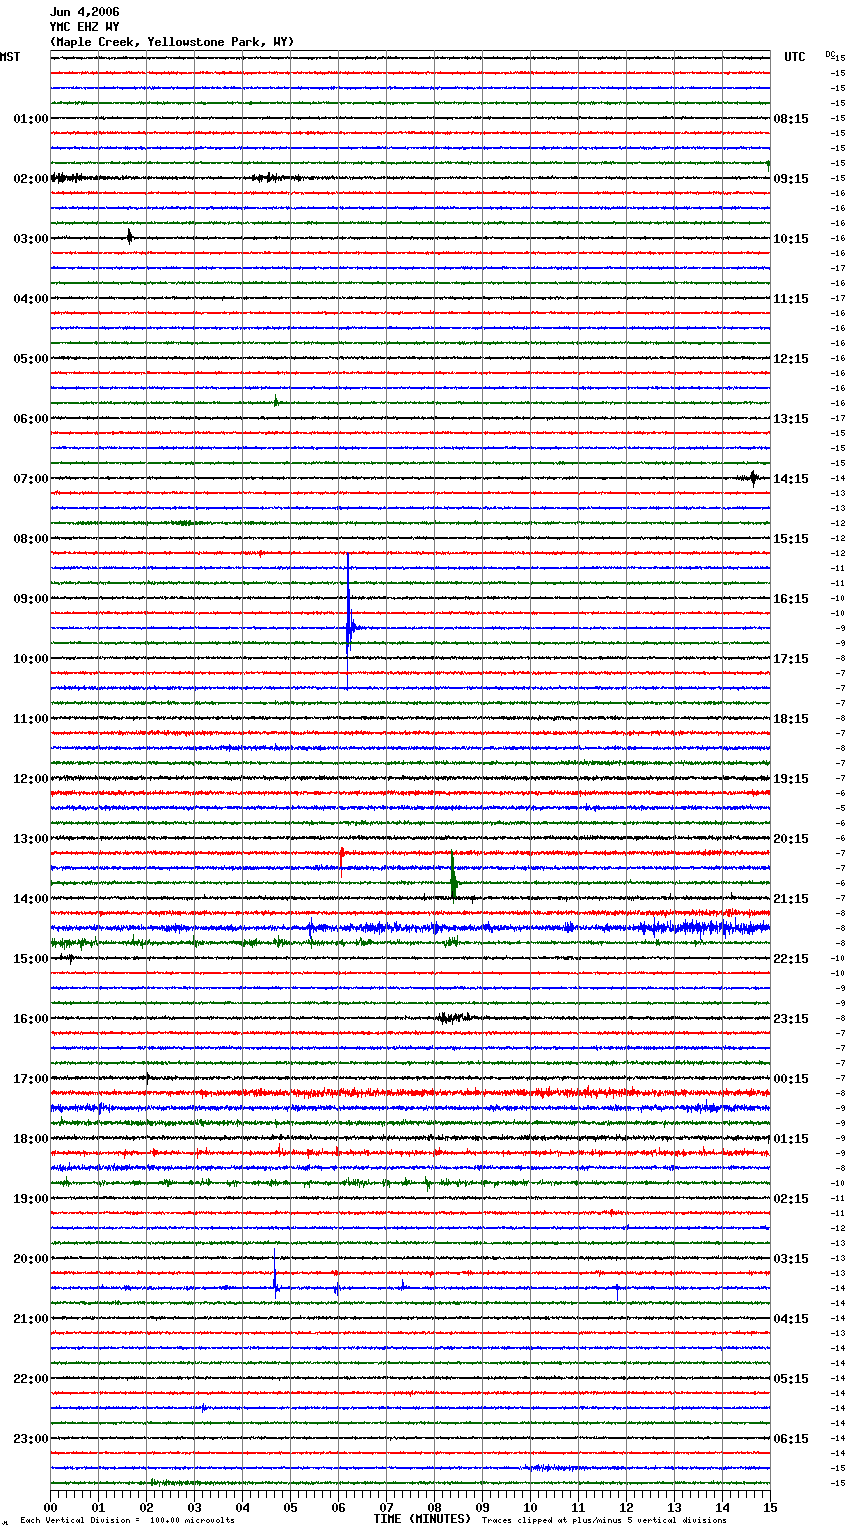
Task: Select the '09:00' MST time label
Action: (x=31, y=599)
